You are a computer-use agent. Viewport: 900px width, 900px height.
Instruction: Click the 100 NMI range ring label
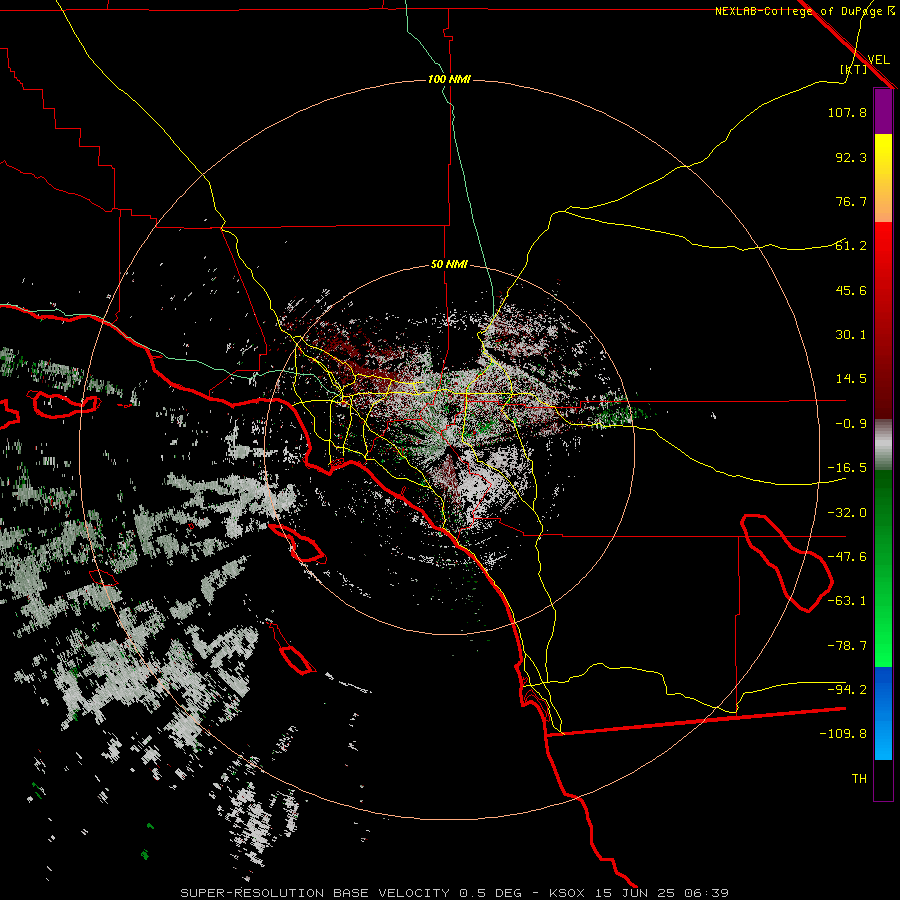tap(449, 79)
